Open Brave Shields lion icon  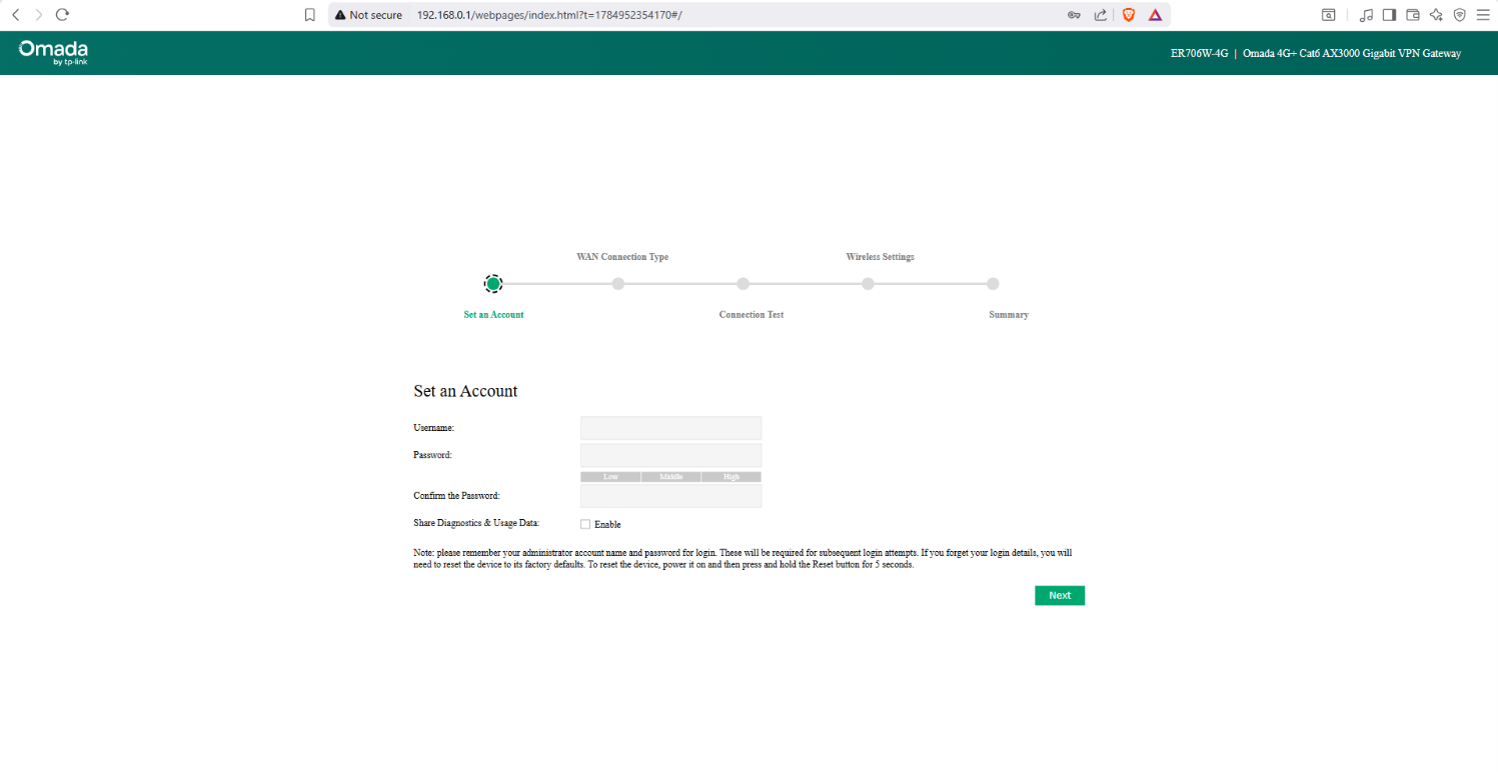click(1129, 15)
